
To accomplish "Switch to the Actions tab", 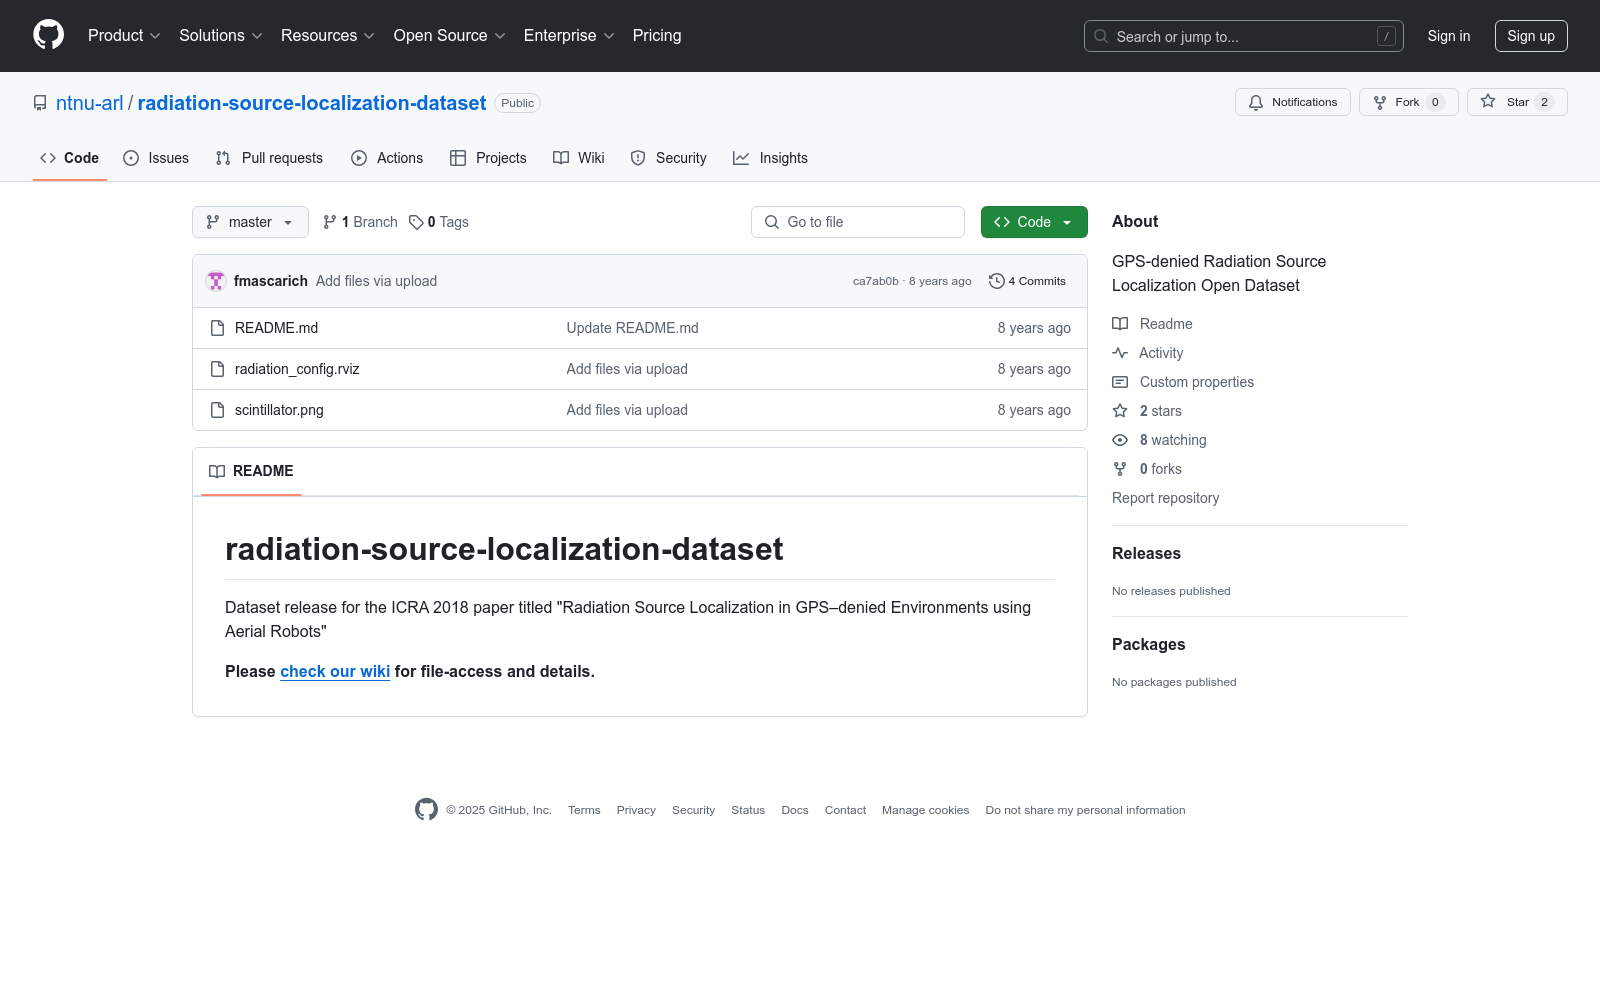I will [x=387, y=157].
